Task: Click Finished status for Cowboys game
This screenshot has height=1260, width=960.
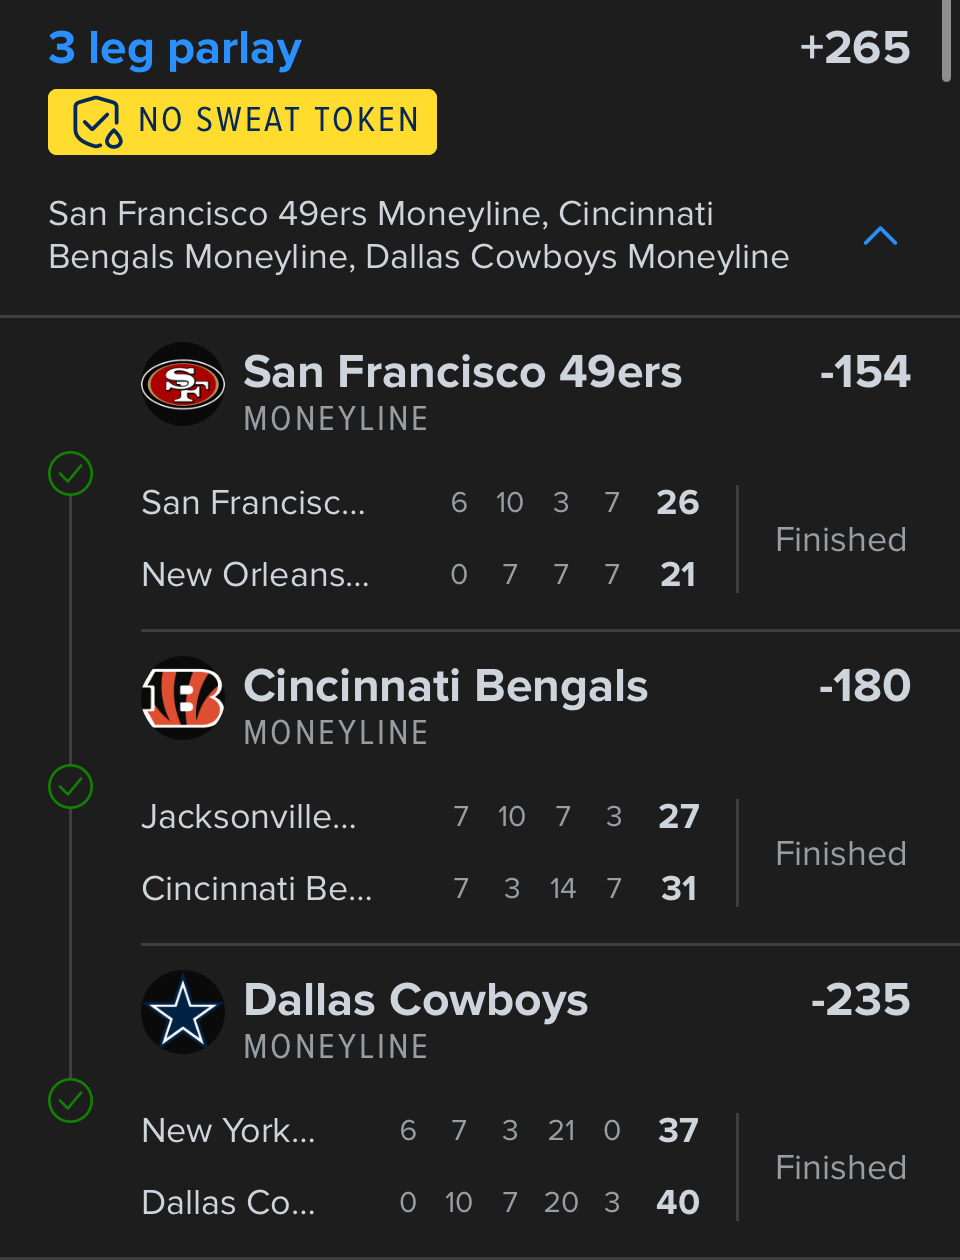Action: [x=841, y=1168]
